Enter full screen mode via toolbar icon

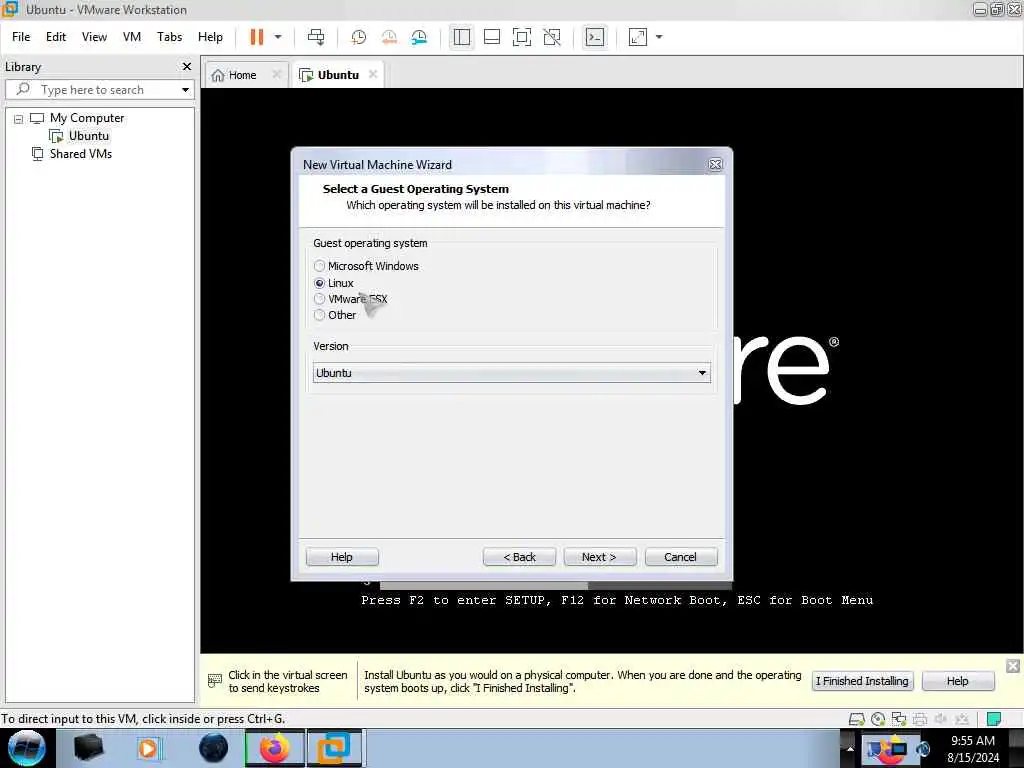(522, 37)
